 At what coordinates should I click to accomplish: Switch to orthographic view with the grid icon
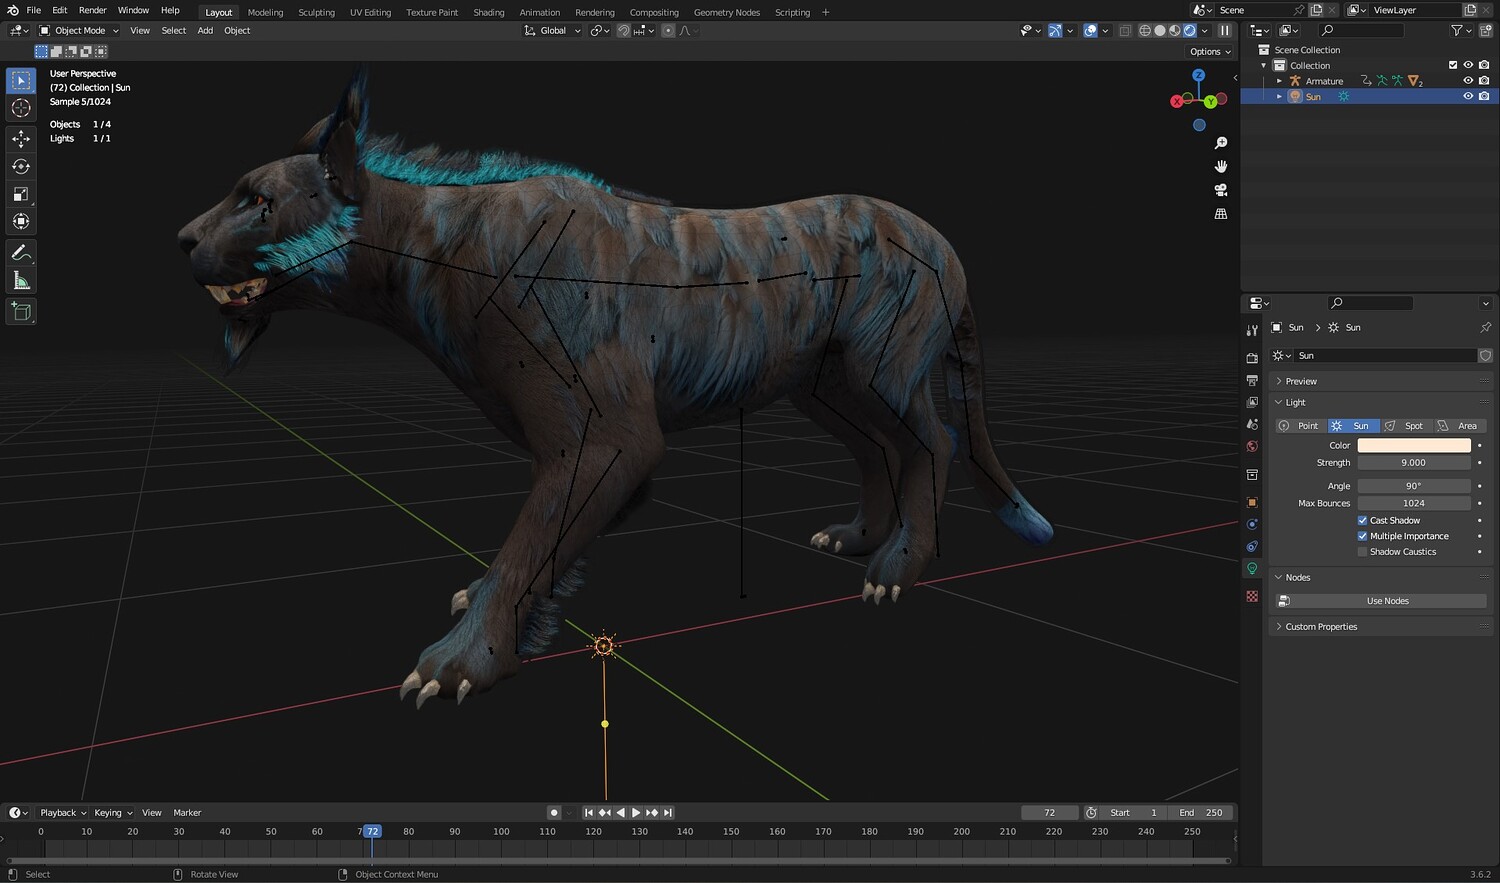1221,214
